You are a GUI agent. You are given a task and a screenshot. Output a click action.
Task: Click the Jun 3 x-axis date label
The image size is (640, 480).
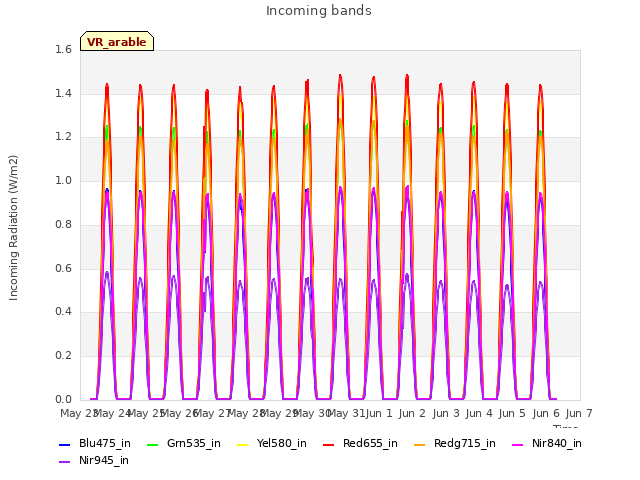[446, 413]
